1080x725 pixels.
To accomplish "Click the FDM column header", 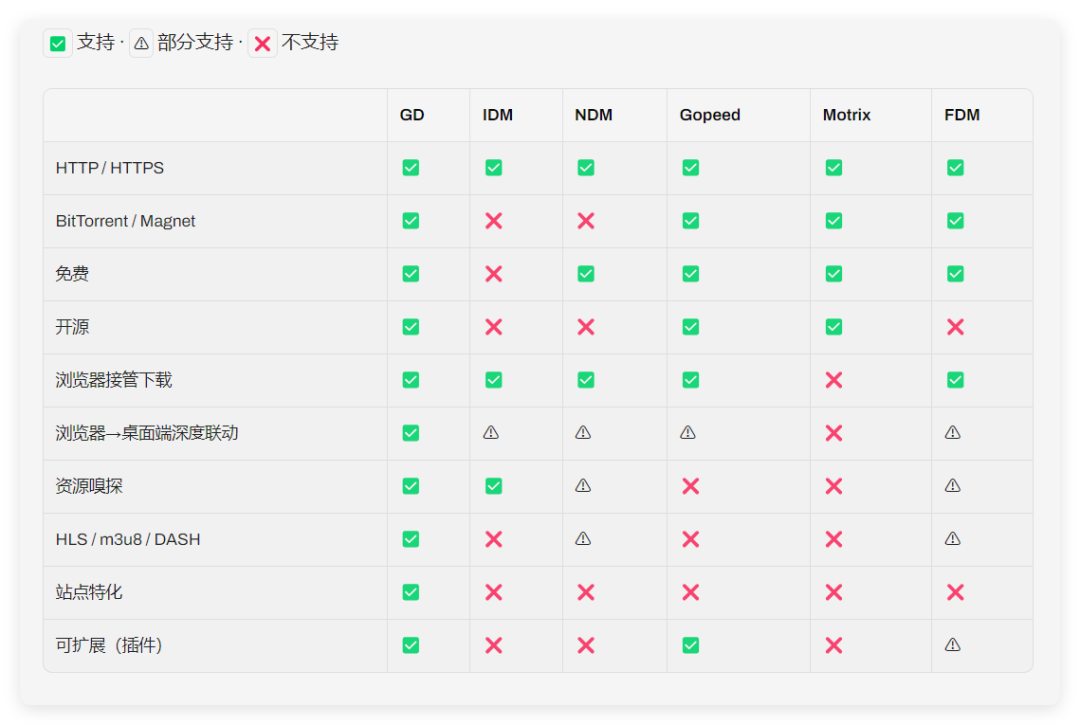I will pyautogui.click(x=962, y=115).
